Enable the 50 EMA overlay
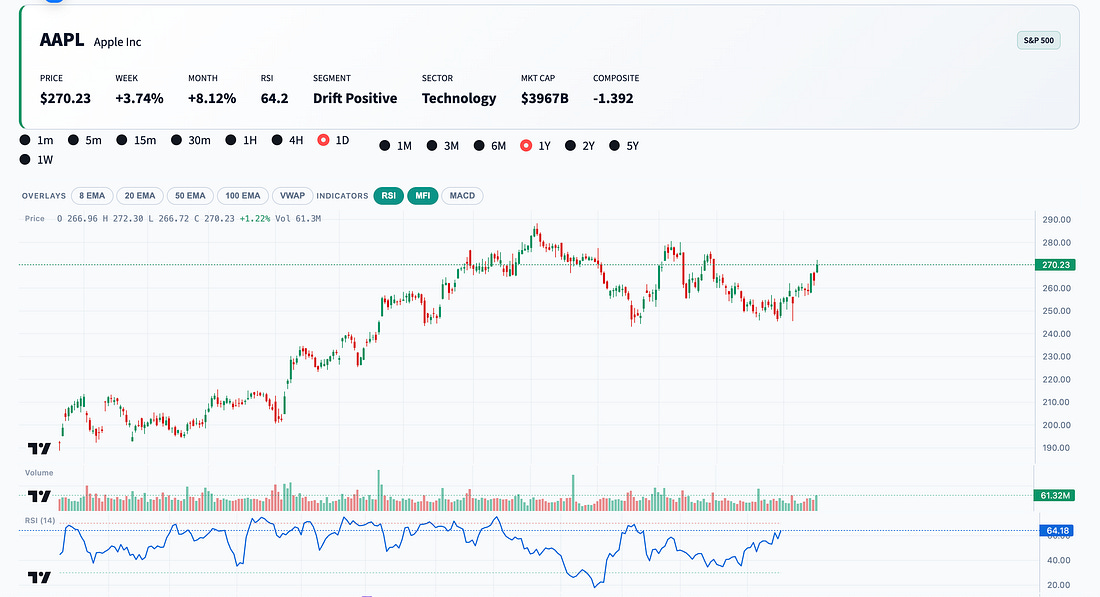This screenshot has height=597, width=1100. point(190,196)
